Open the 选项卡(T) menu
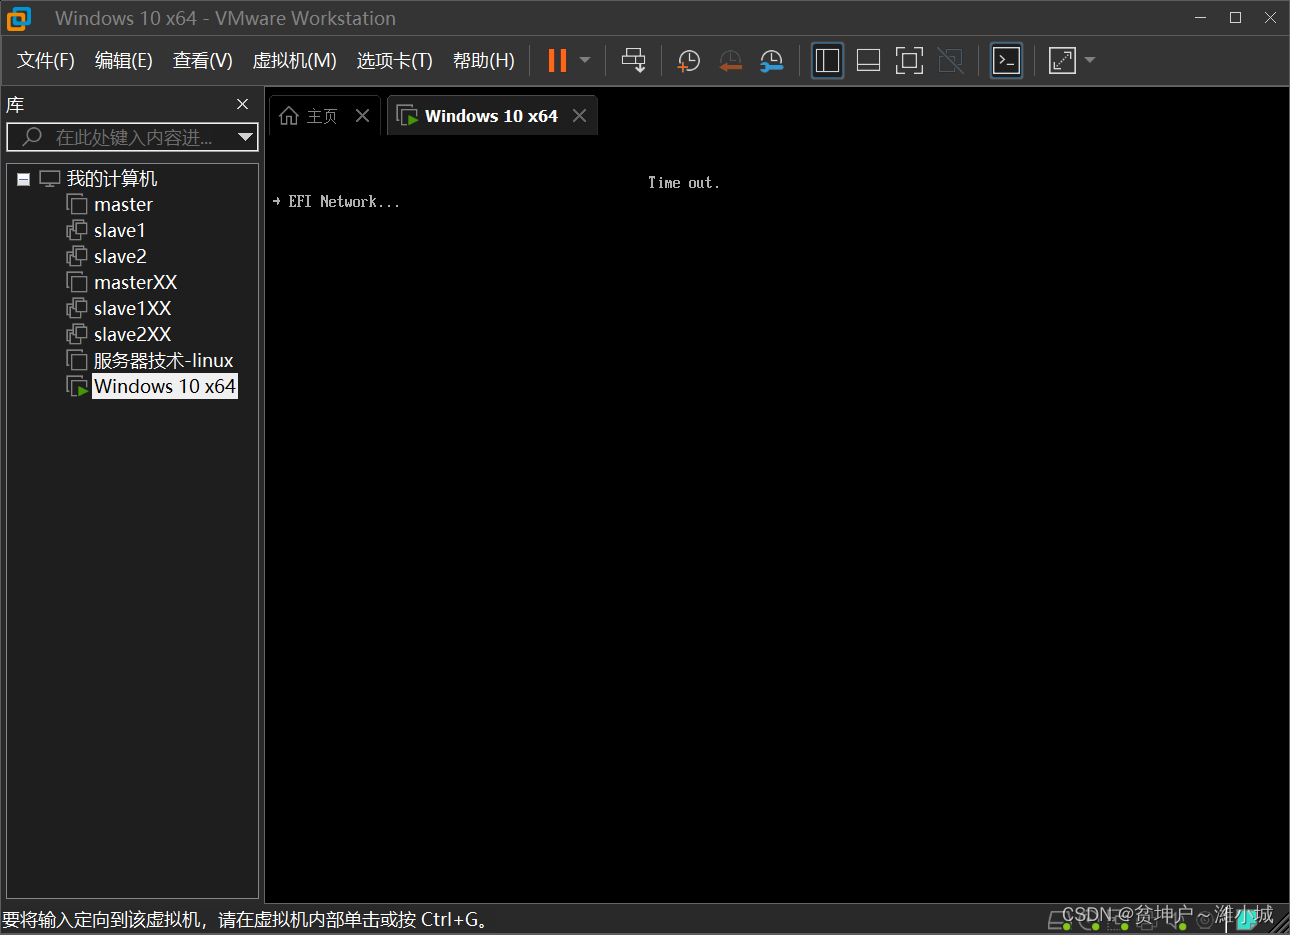This screenshot has height=935, width=1290. coord(395,61)
